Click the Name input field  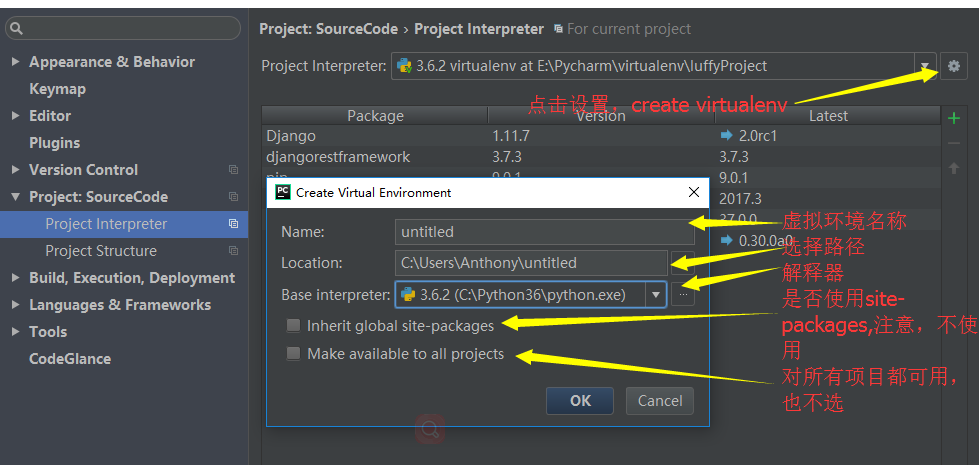[x=544, y=232]
